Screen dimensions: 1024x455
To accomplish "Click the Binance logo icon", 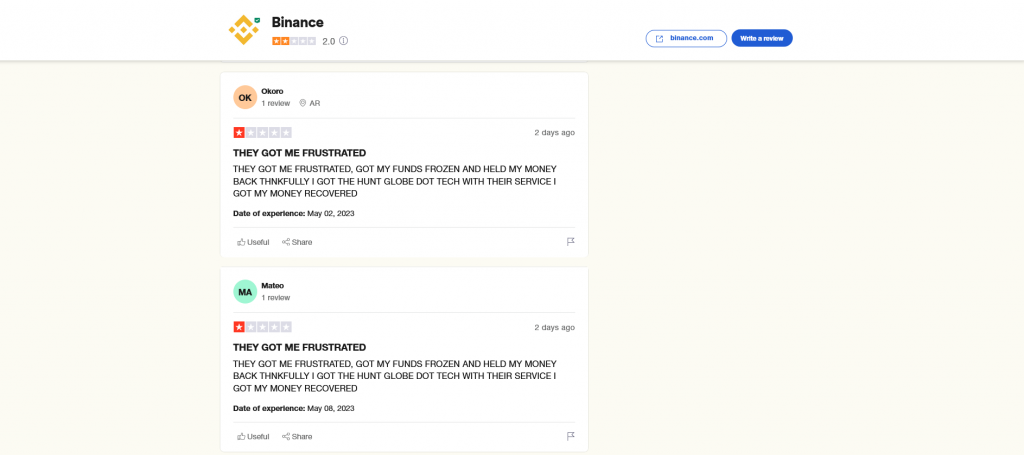I will point(243,30).
